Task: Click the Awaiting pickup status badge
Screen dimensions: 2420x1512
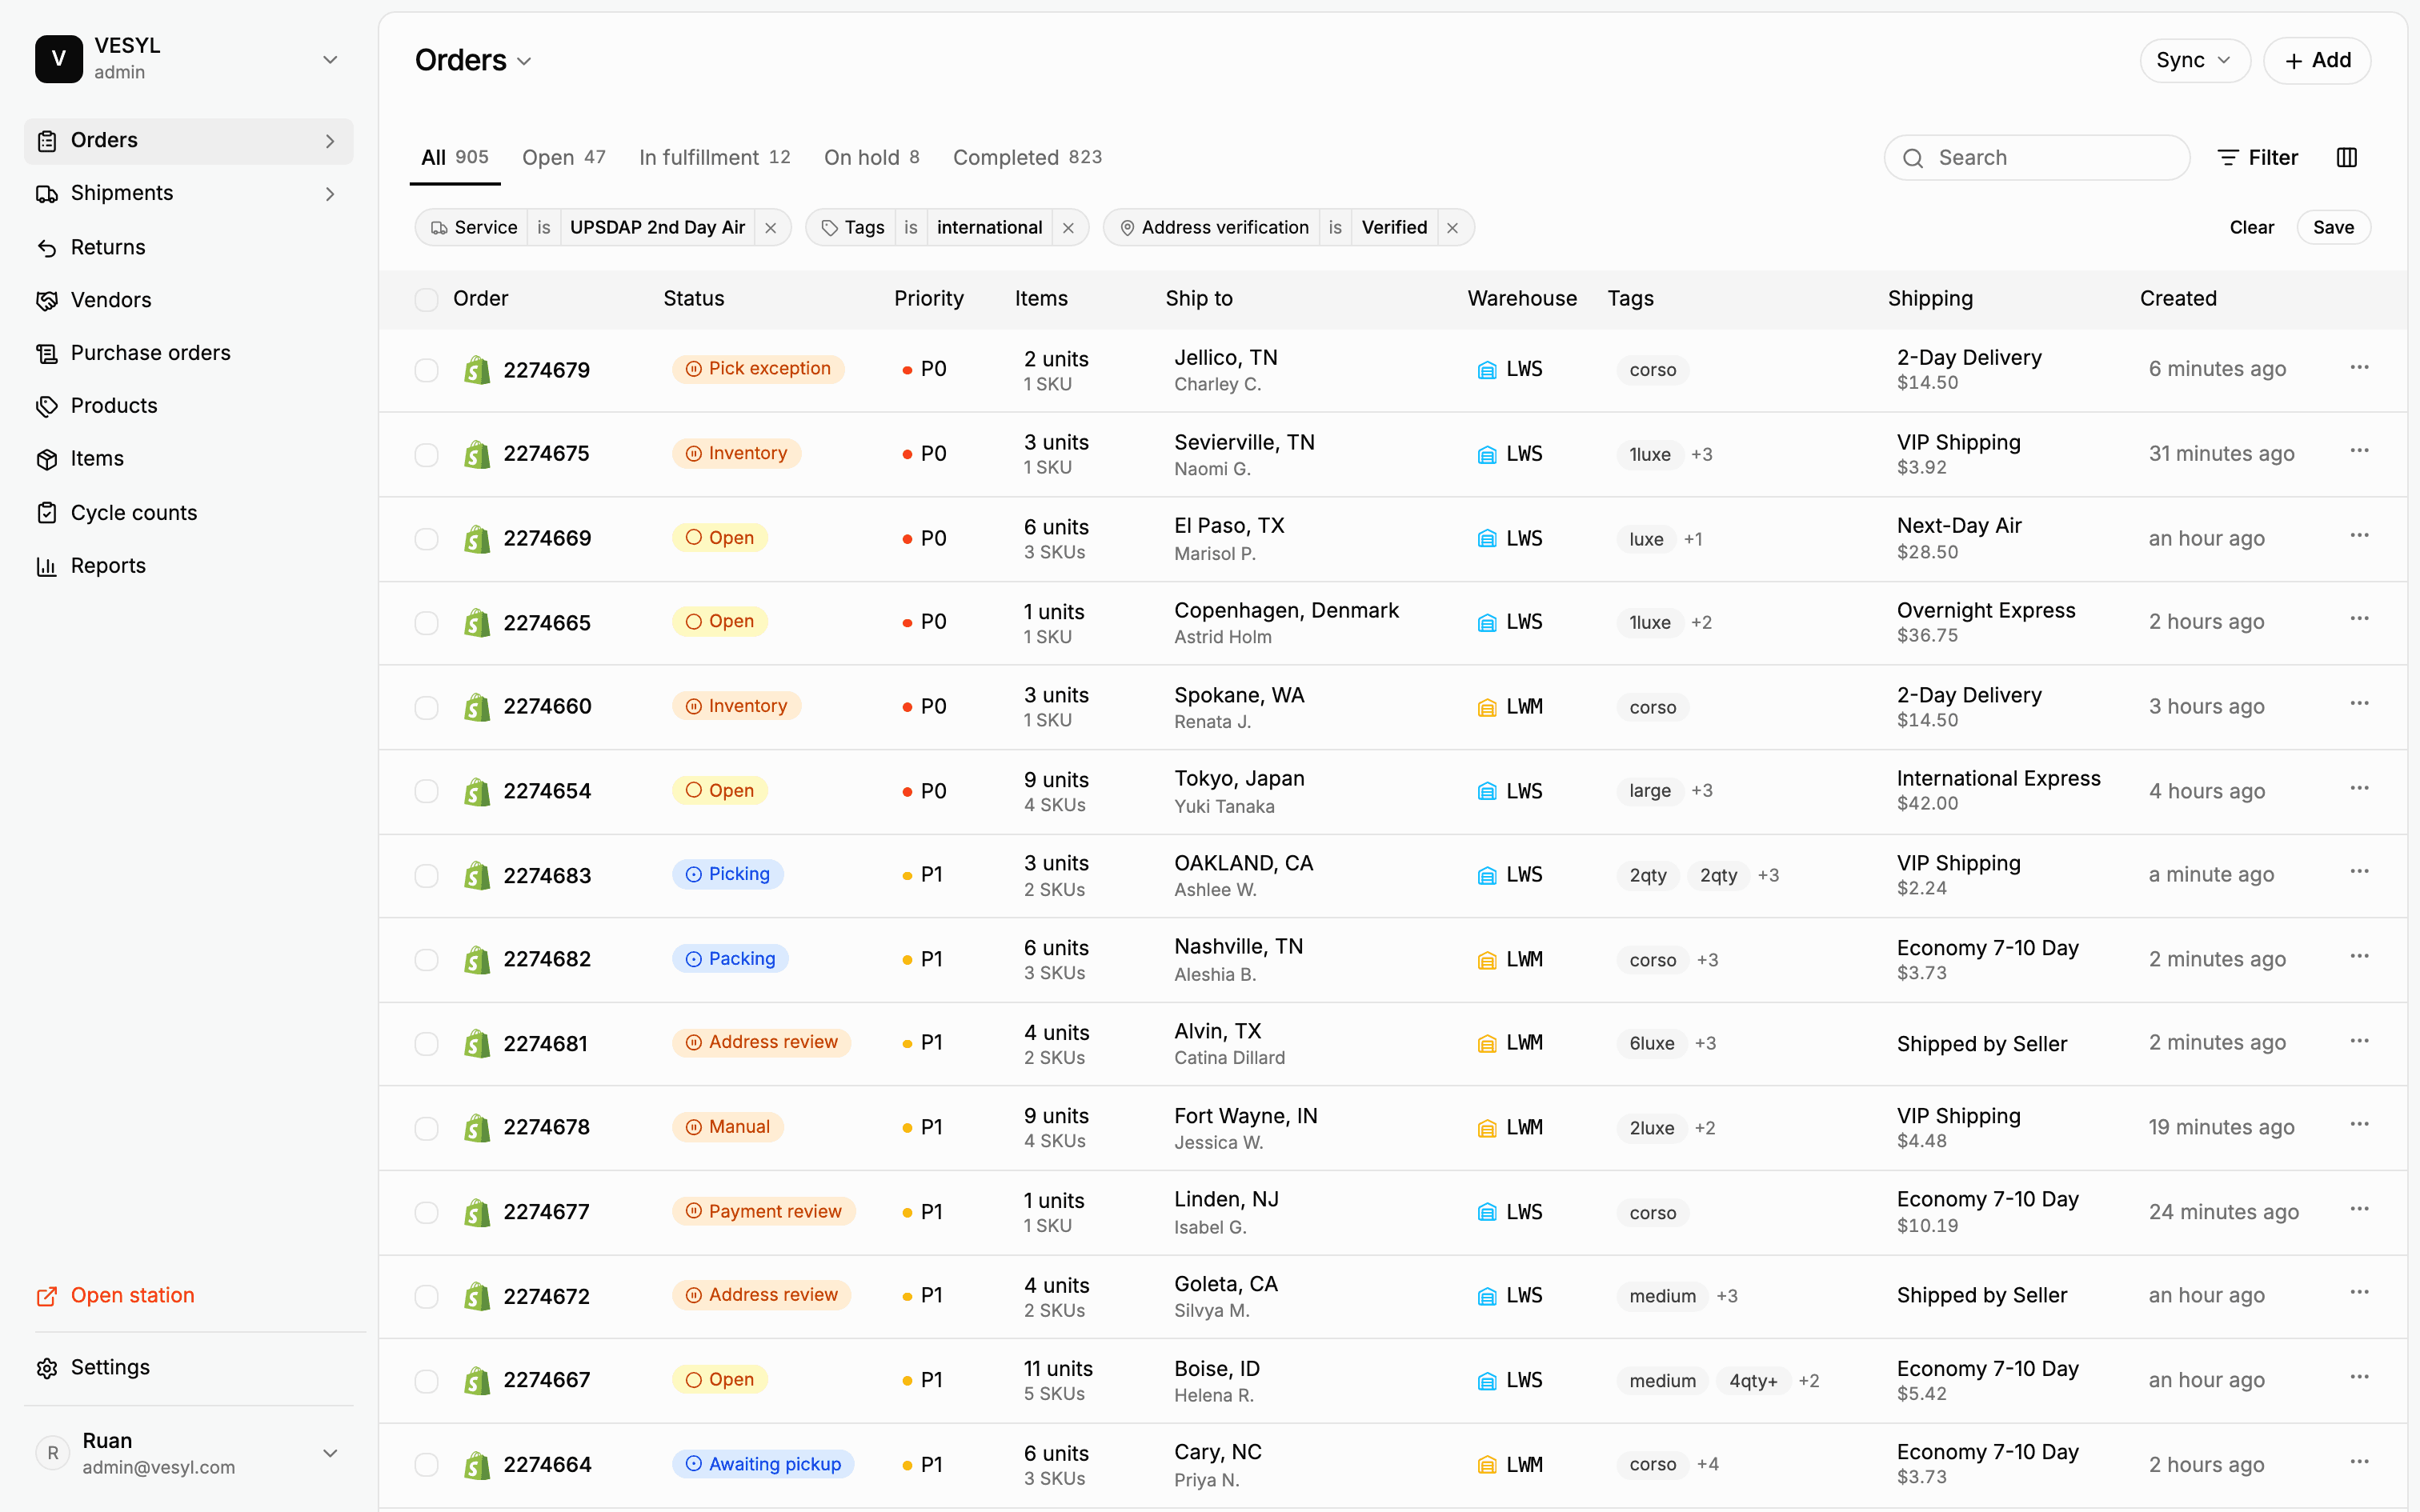Action: point(763,1465)
